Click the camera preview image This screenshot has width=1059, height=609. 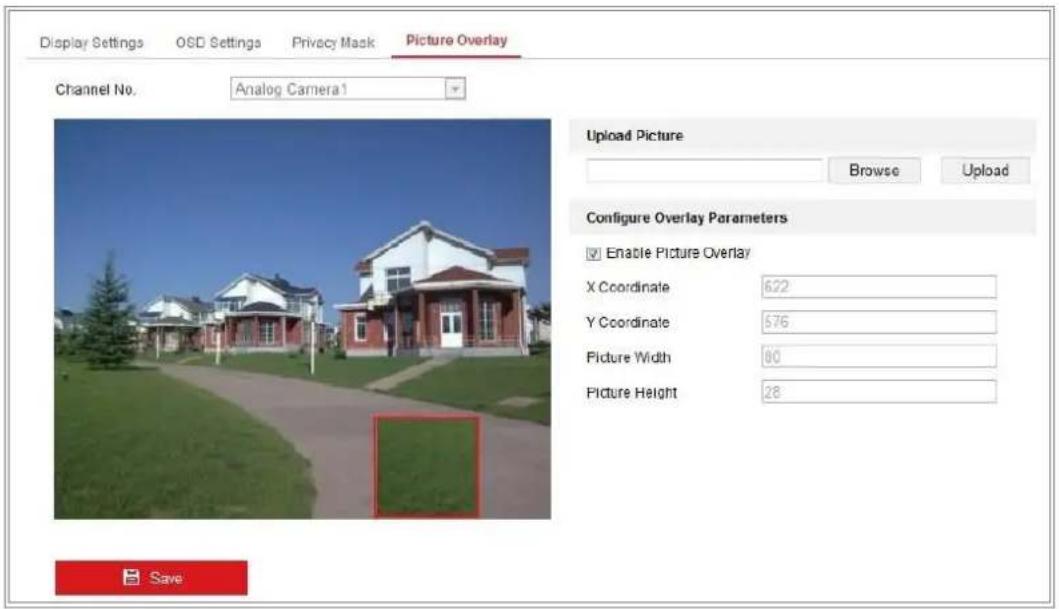pyautogui.click(x=303, y=319)
